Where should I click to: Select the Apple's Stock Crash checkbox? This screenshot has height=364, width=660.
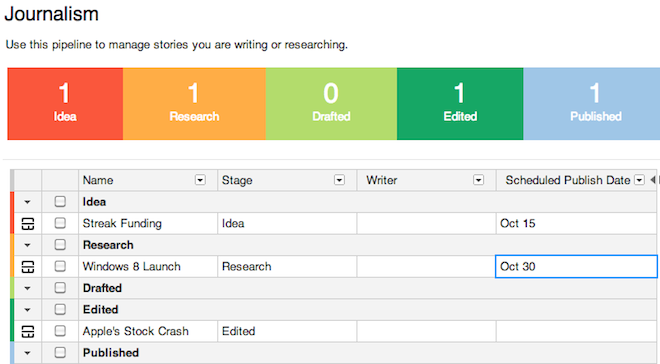pyautogui.click(x=60, y=331)
